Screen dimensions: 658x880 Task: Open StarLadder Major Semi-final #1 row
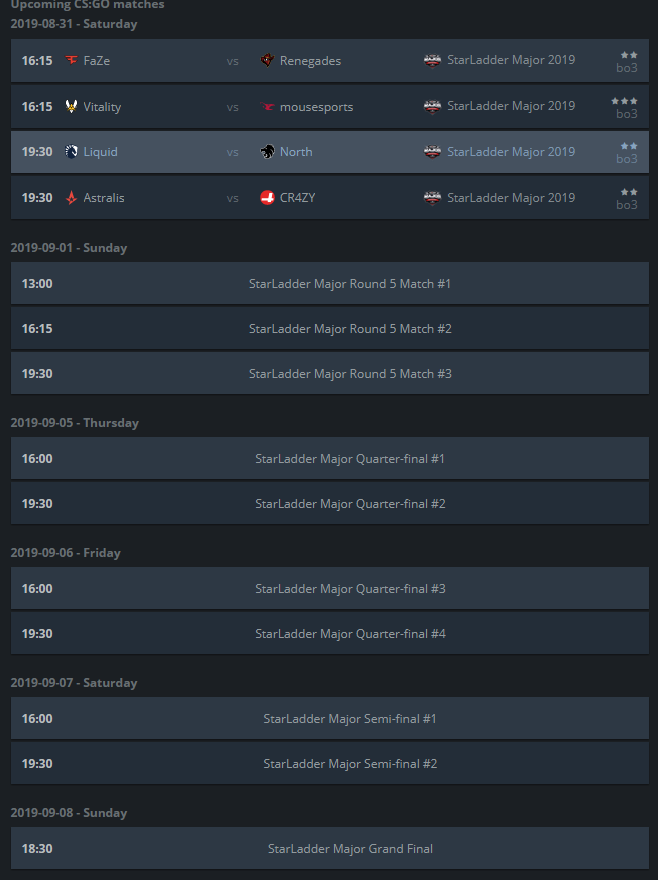[330, 718]
